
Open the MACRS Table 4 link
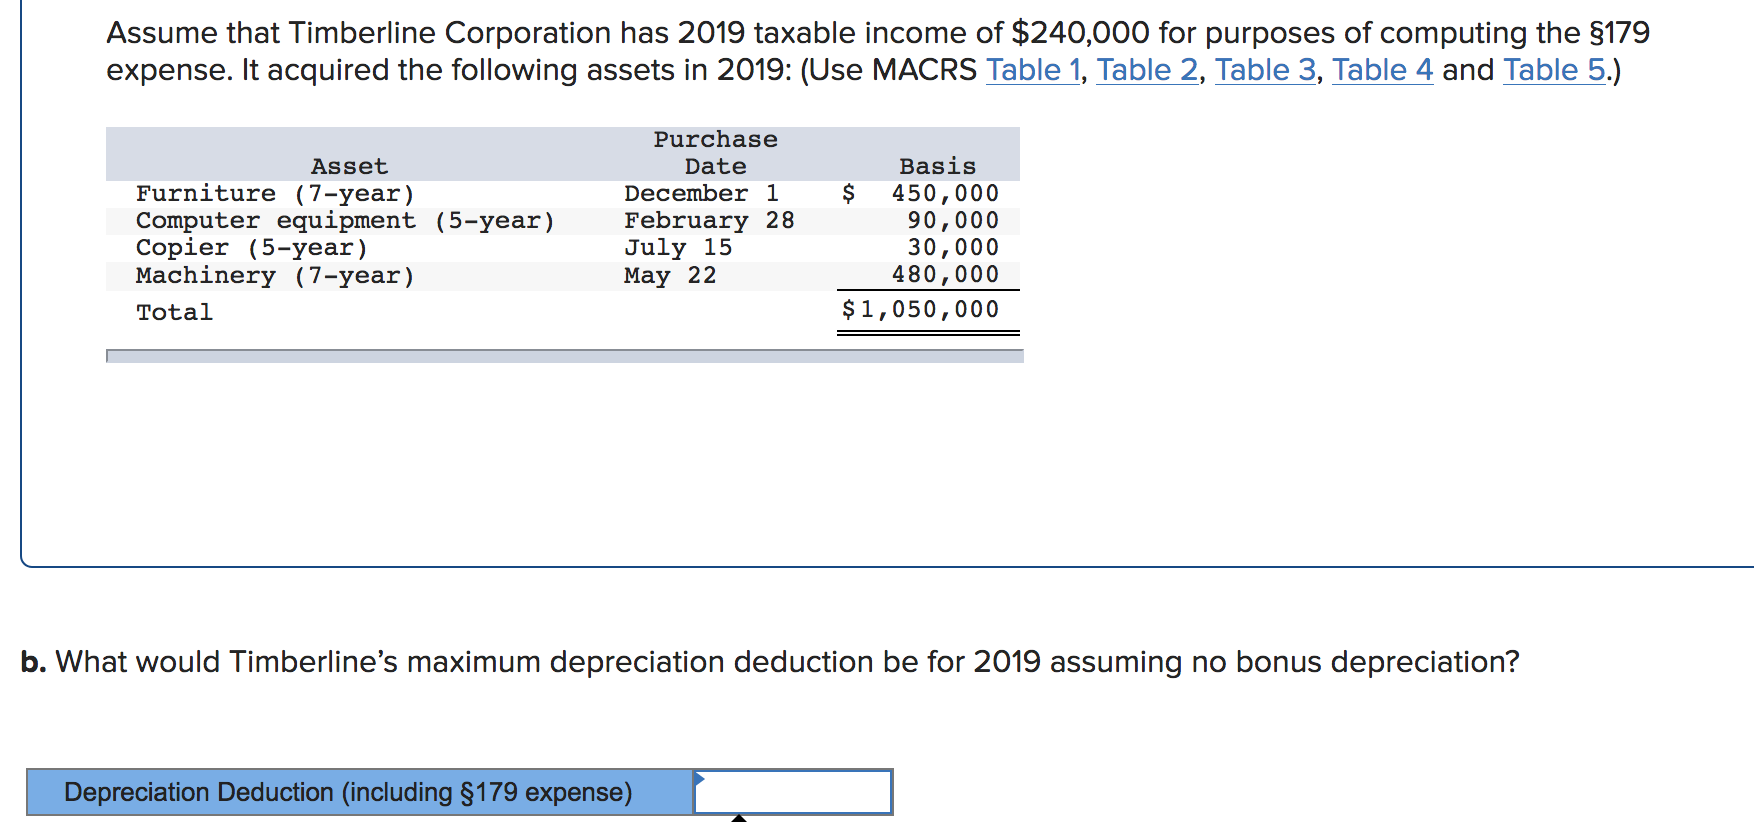click(x=1382, y=70)
